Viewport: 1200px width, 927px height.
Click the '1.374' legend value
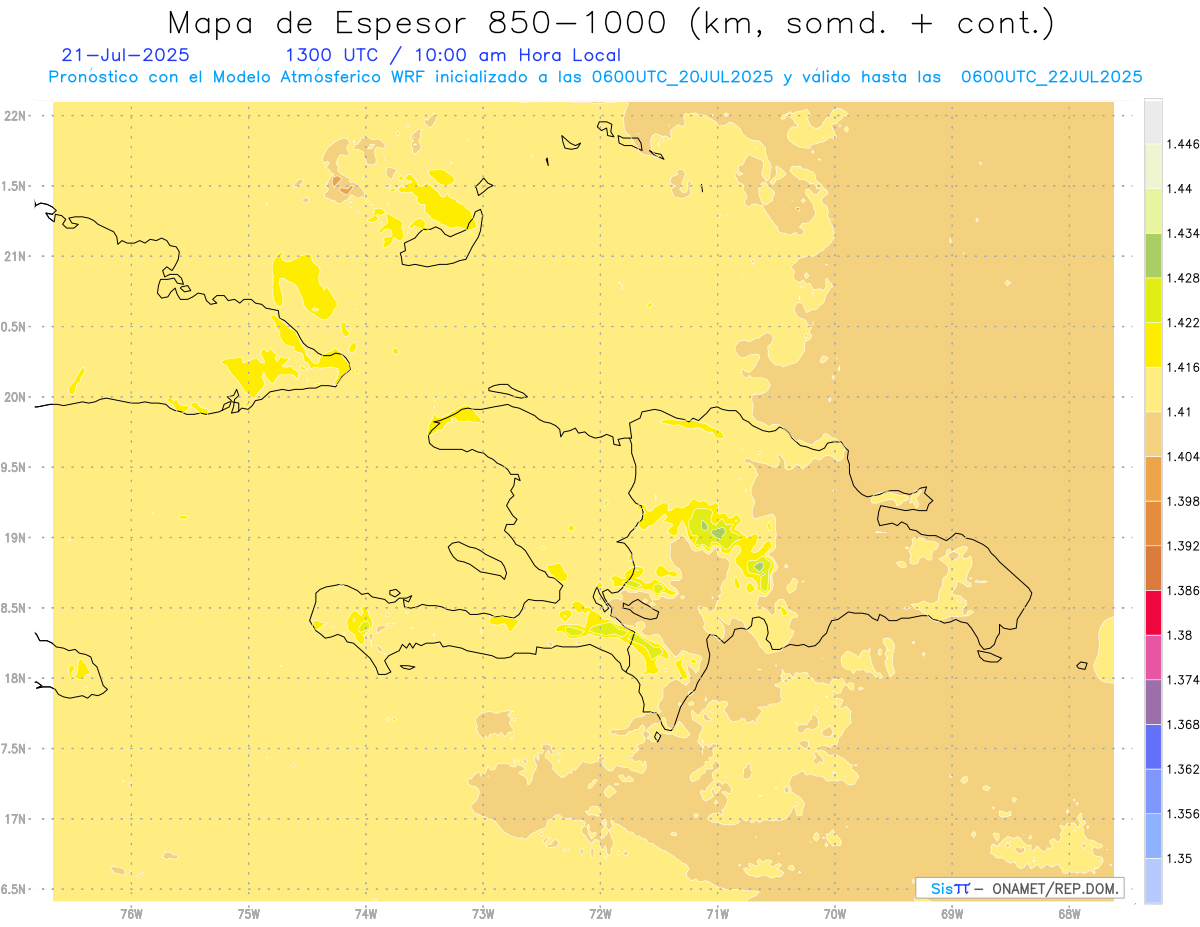(x=1183, y=679)
